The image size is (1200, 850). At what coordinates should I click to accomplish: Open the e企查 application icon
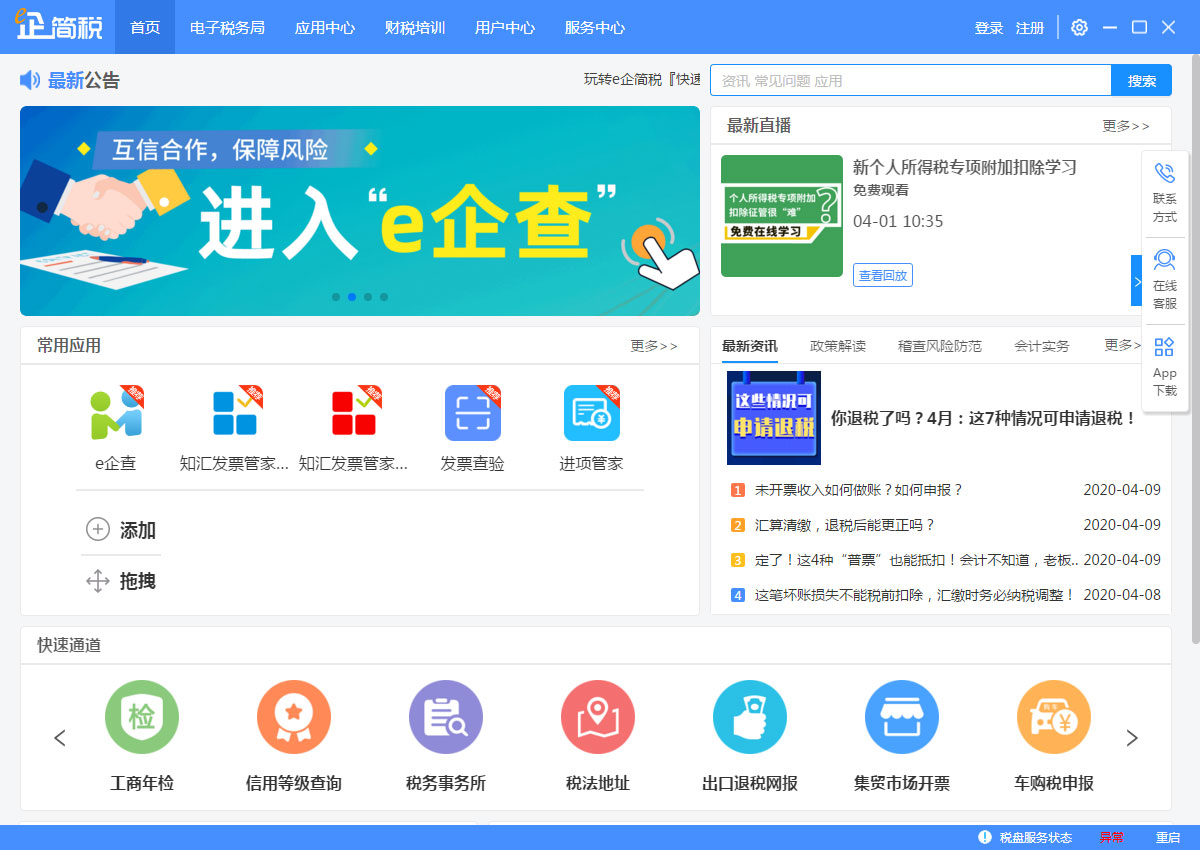(x=116, y=412)
